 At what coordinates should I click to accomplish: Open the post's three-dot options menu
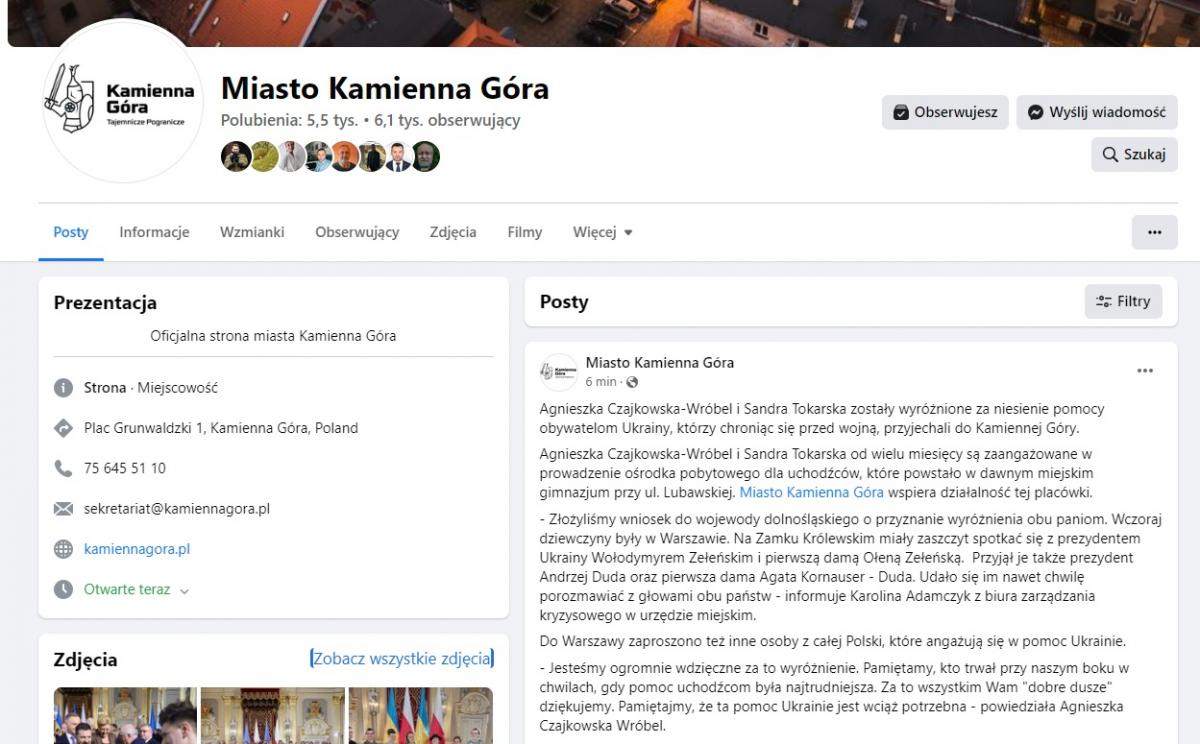coord(1145,371)
